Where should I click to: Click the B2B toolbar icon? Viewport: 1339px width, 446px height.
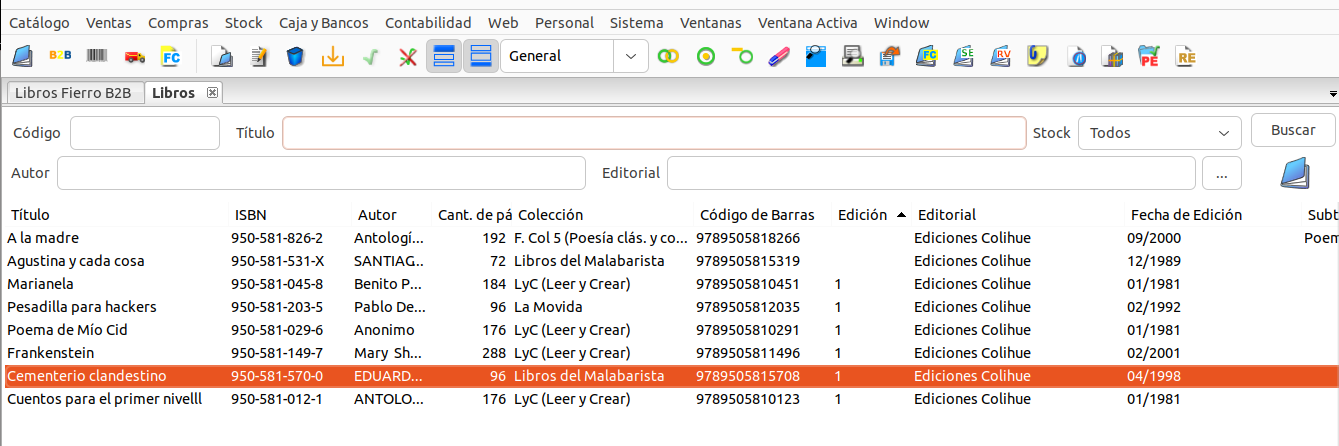click(60, 56)
